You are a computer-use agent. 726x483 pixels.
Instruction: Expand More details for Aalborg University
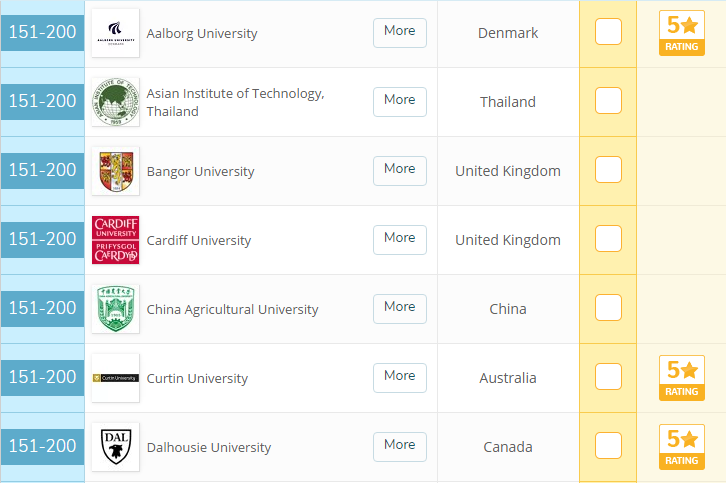click(400, 32)
